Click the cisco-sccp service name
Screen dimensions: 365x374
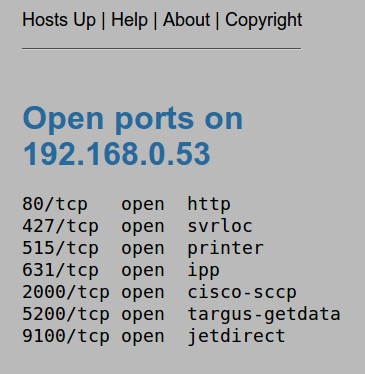click(x=242, y=292)
